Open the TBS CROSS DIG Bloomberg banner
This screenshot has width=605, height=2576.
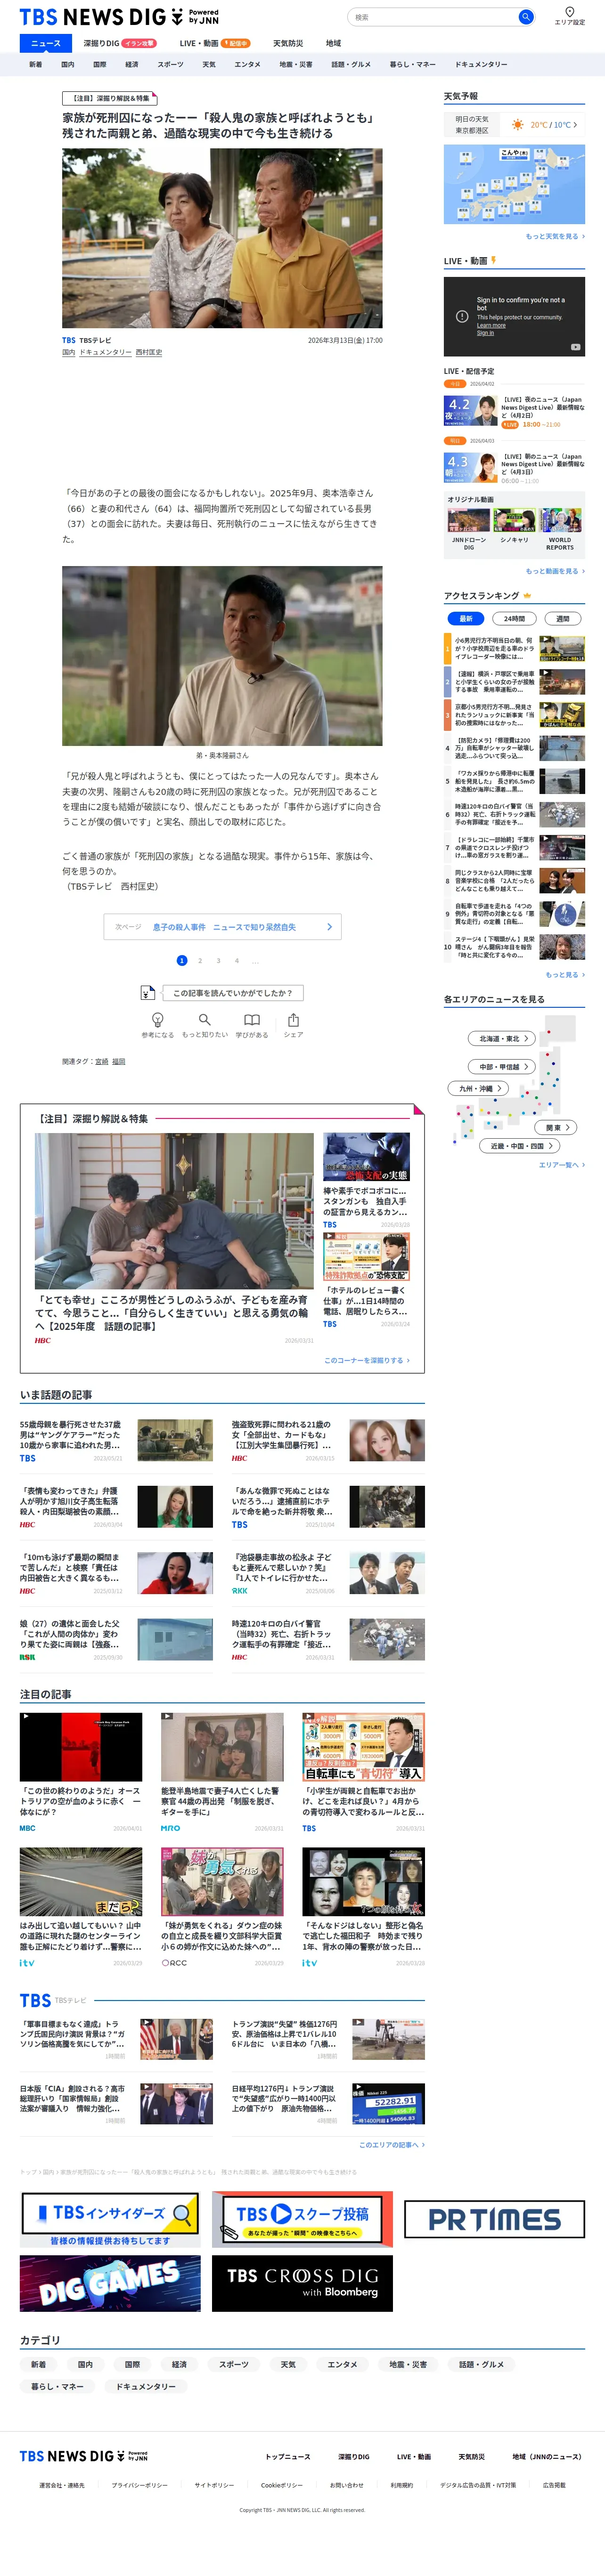pos(302,2283)
